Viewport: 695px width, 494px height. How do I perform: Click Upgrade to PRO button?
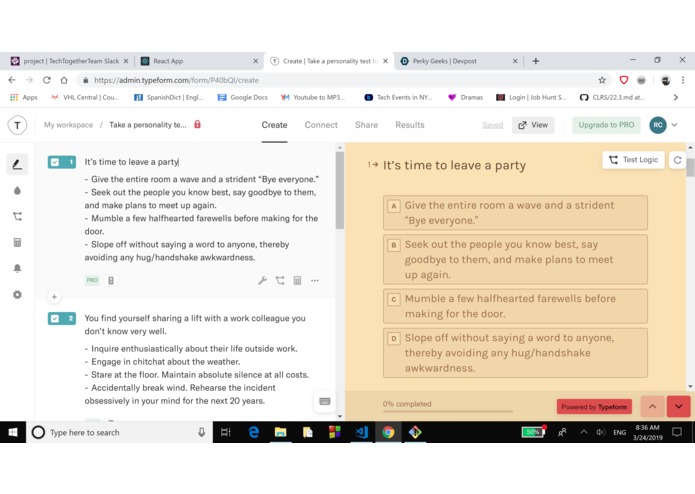tap(606, 125)
